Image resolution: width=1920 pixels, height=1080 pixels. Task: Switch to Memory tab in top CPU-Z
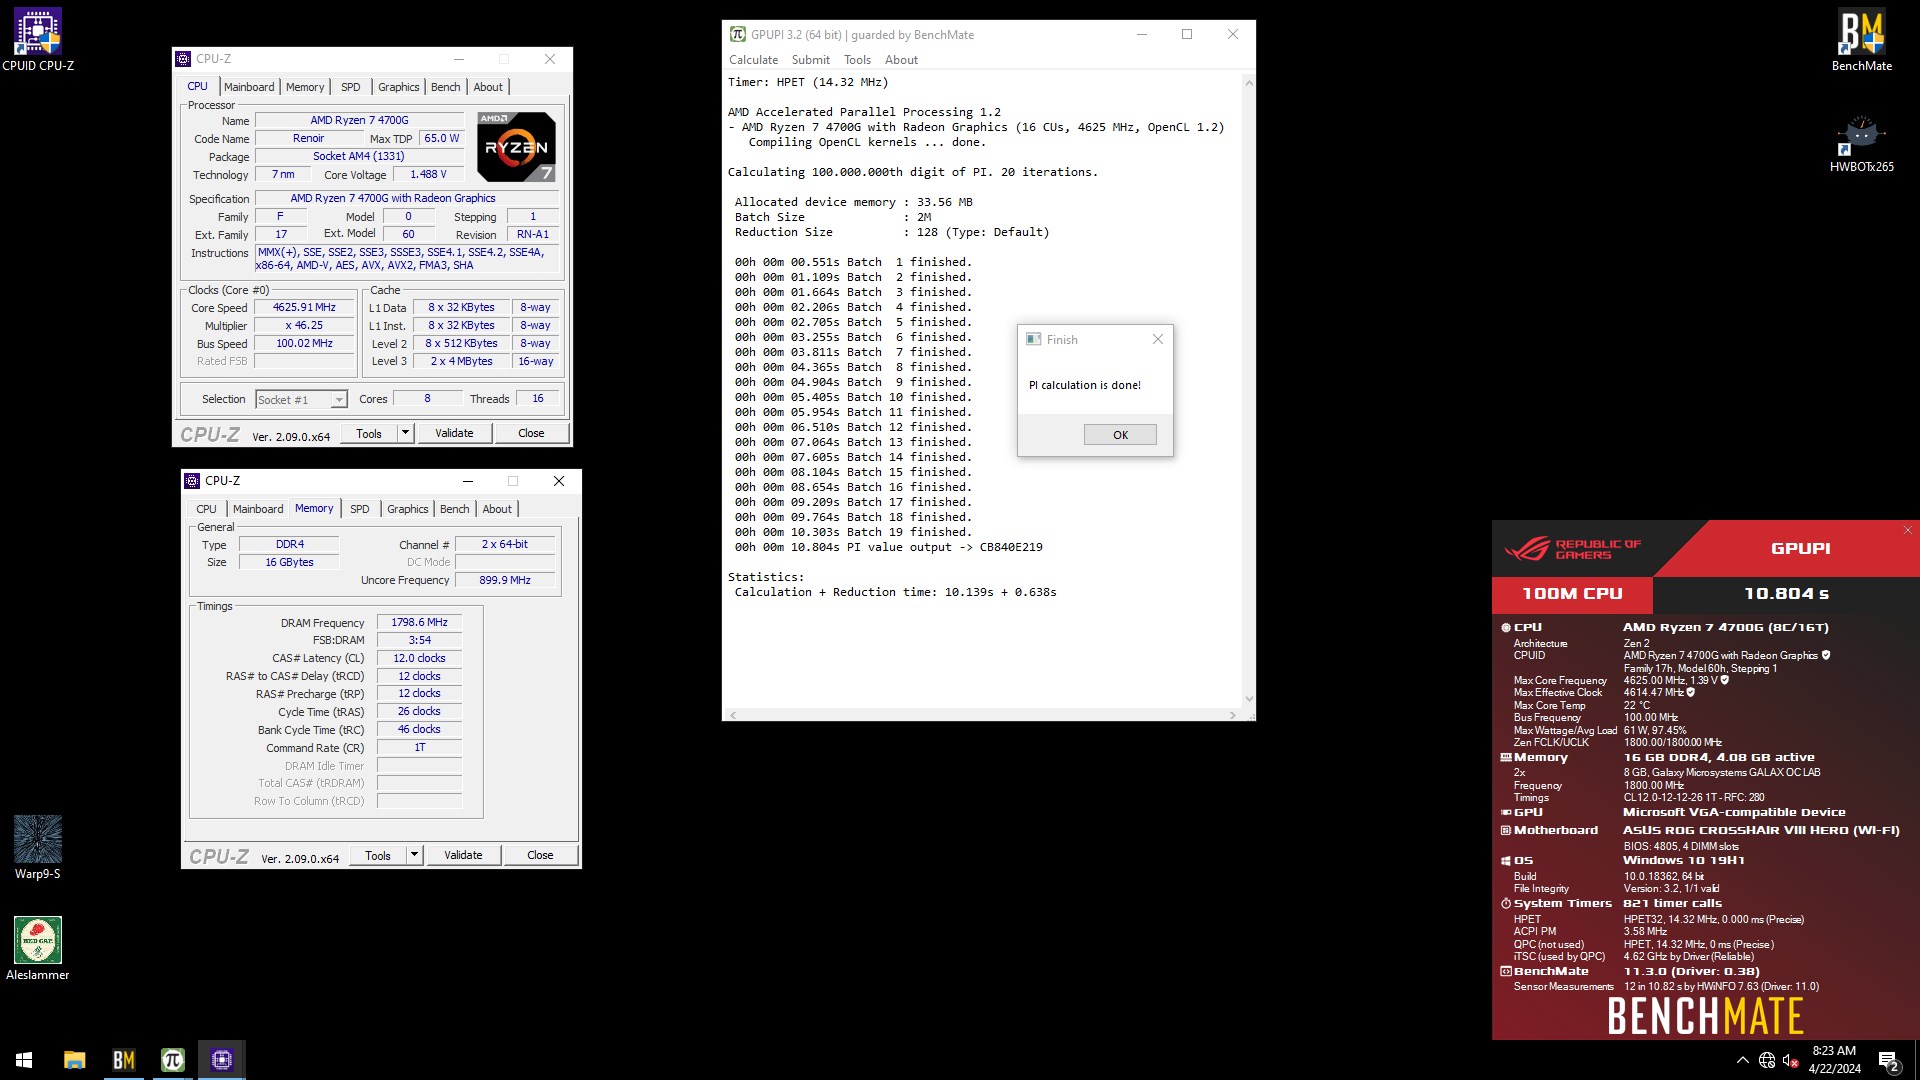click(305, 87)
